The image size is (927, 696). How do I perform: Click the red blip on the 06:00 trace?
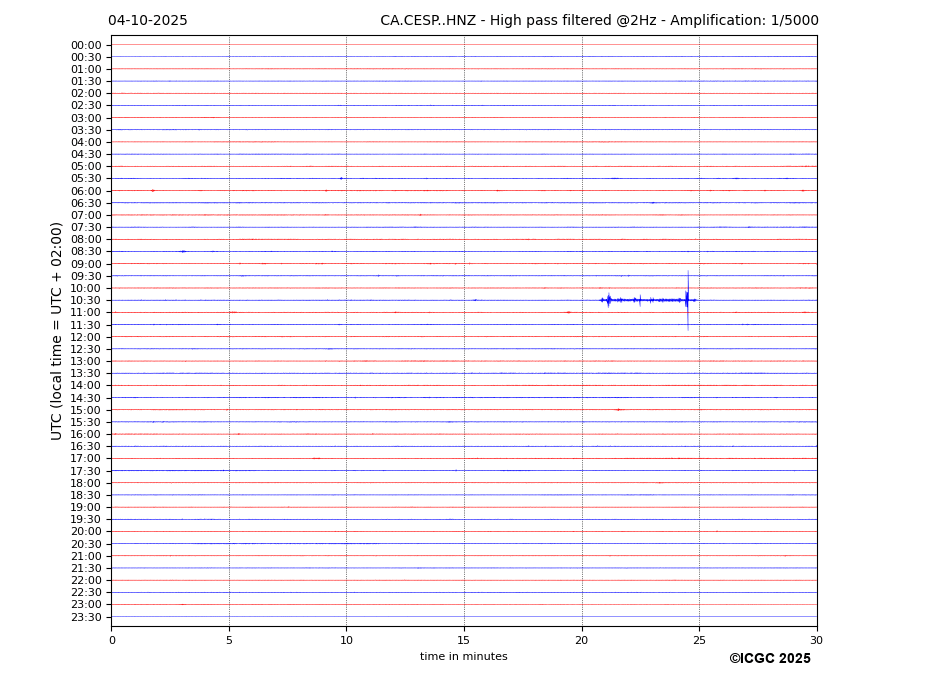[x=152, y=190]
